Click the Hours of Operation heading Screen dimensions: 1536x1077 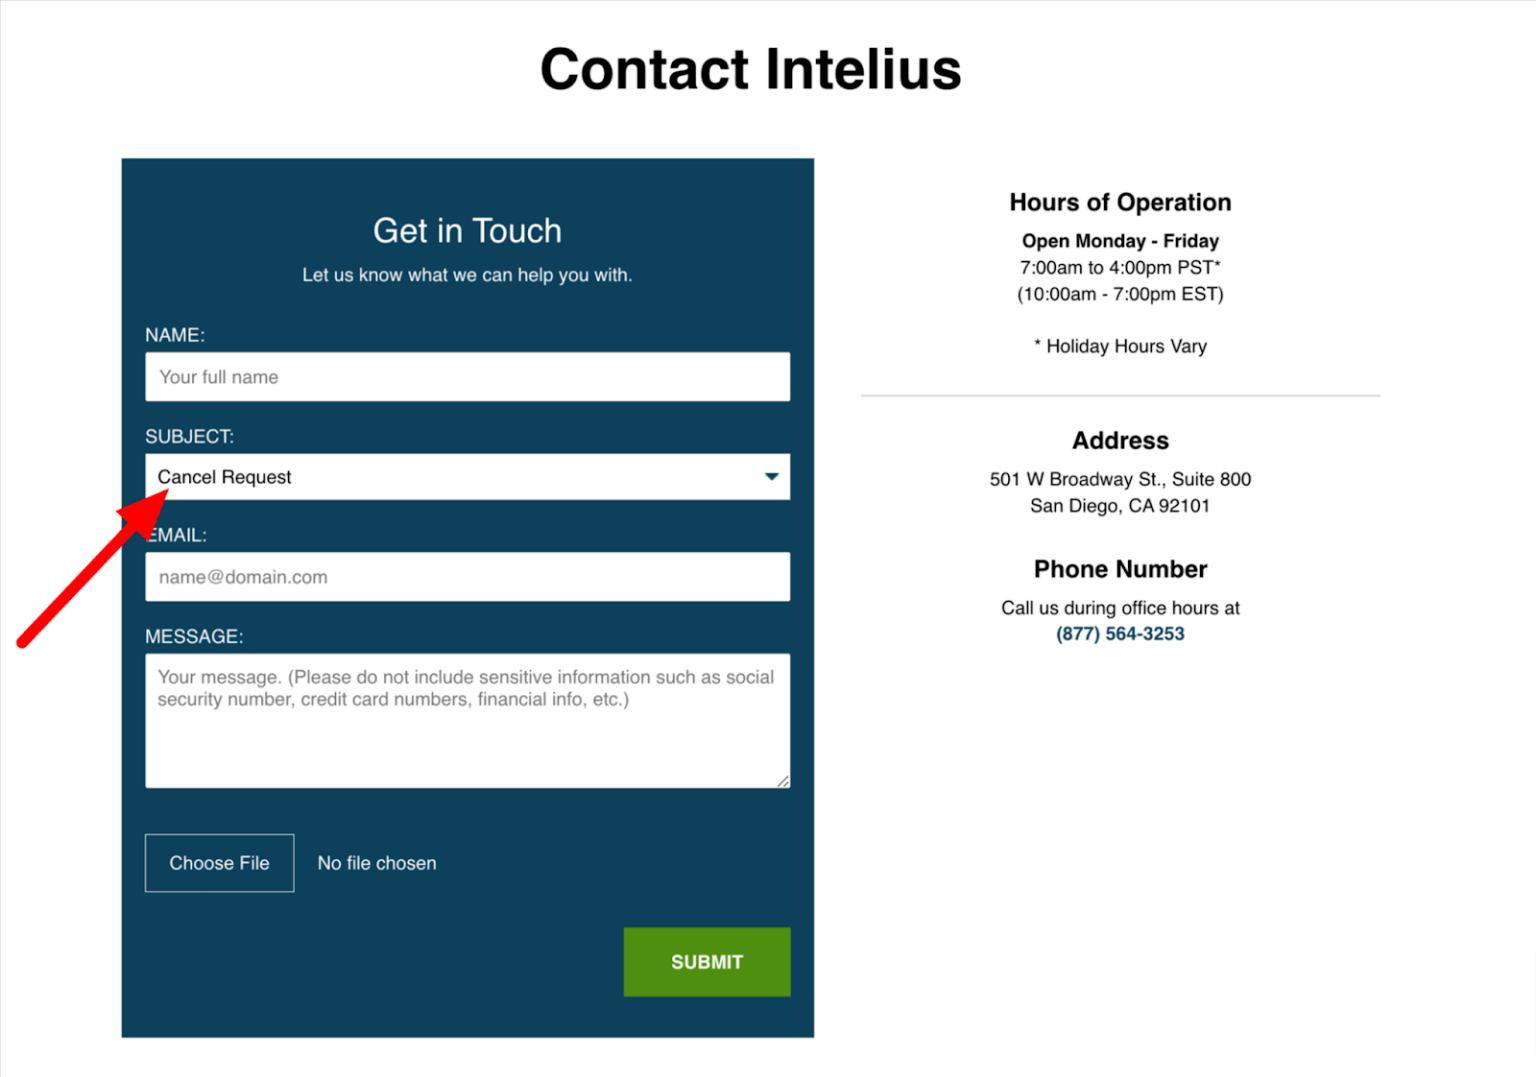tap(1120, 202)
